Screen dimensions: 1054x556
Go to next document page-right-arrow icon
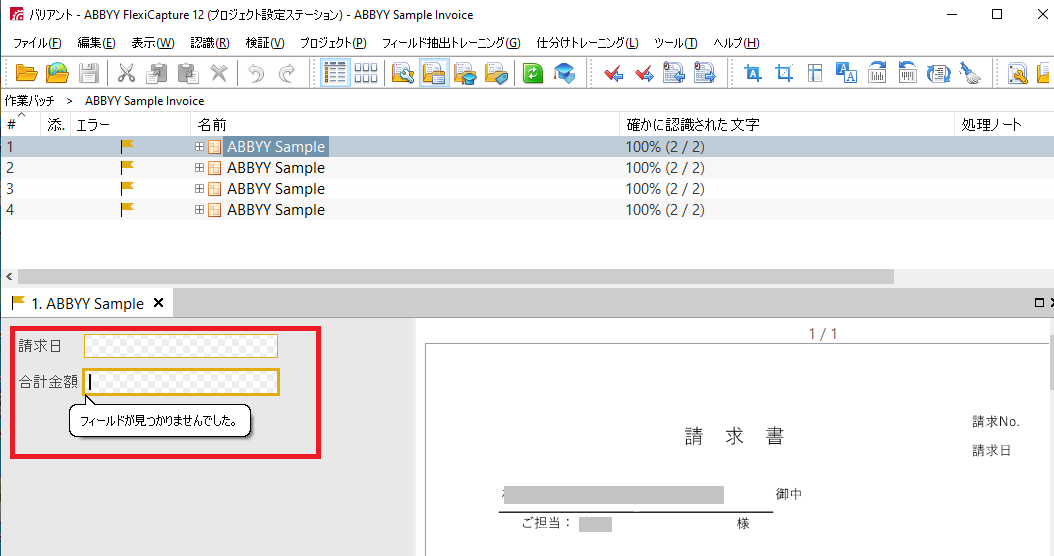pos(704,73)
